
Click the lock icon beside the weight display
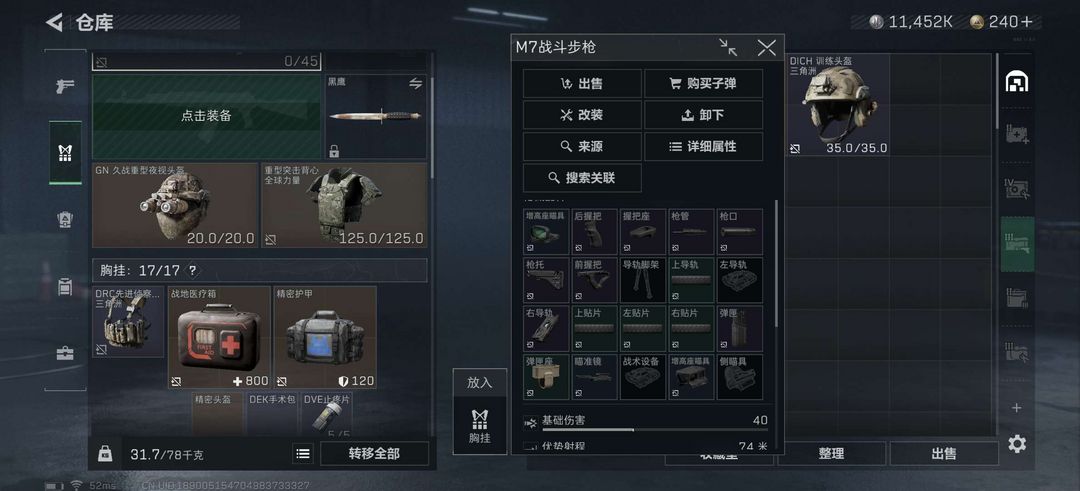(105, 454)
